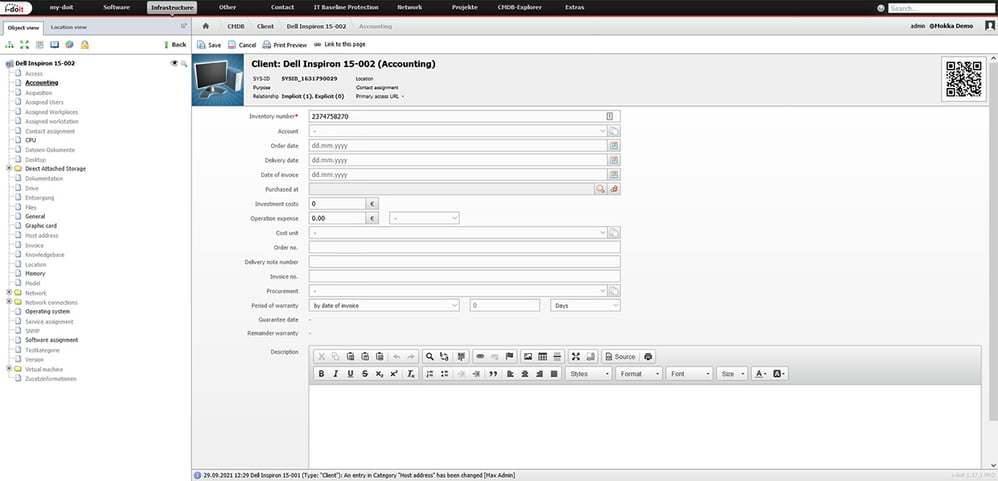Click remove formatting icon in editor
Screen dimensions: 998x481
tap(411, 374)
